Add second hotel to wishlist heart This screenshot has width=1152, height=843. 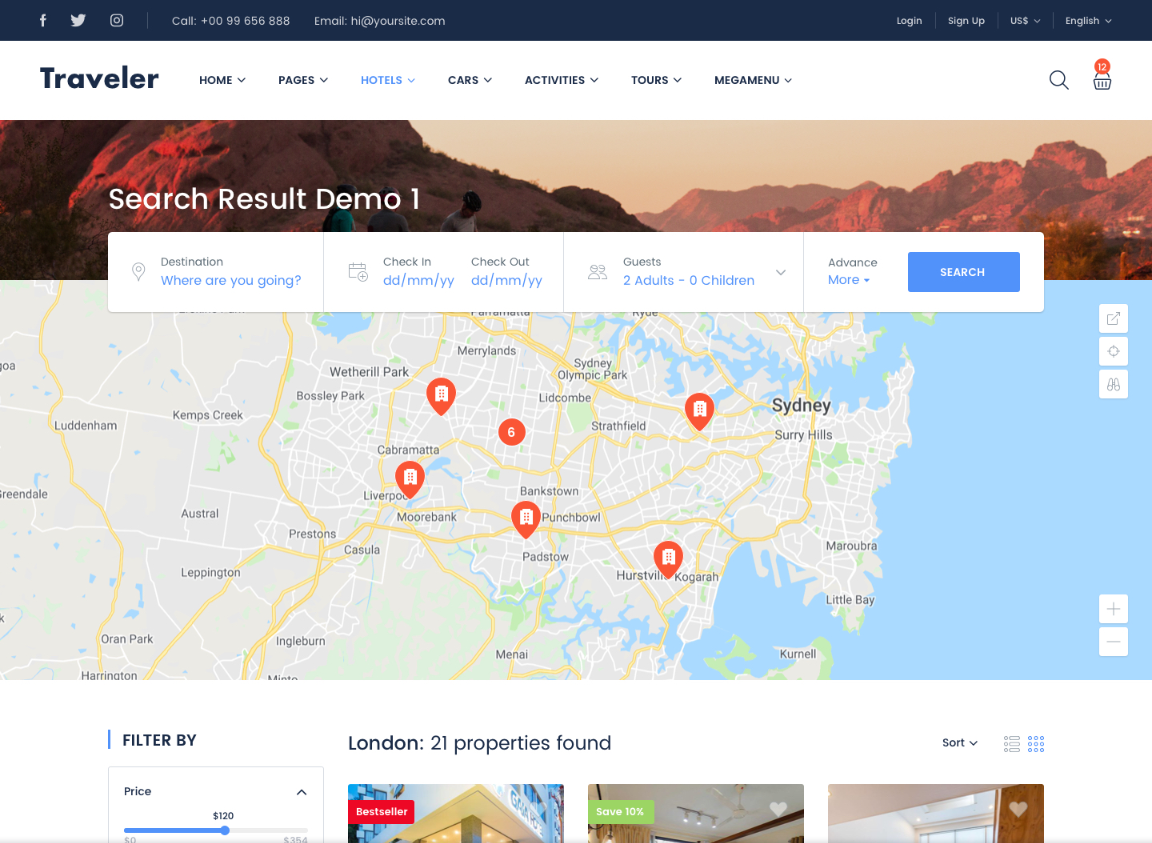pos(778,809)
